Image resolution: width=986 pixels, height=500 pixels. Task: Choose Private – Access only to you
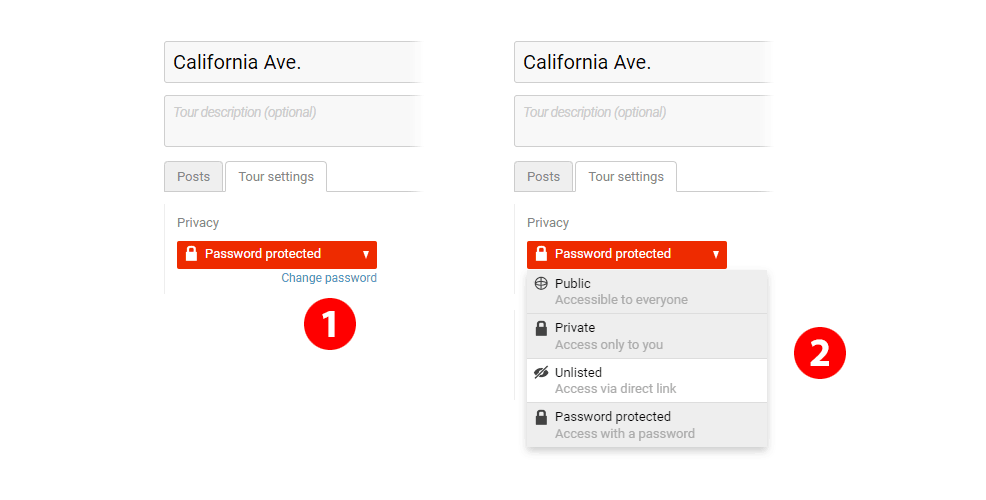click(647, 336)
